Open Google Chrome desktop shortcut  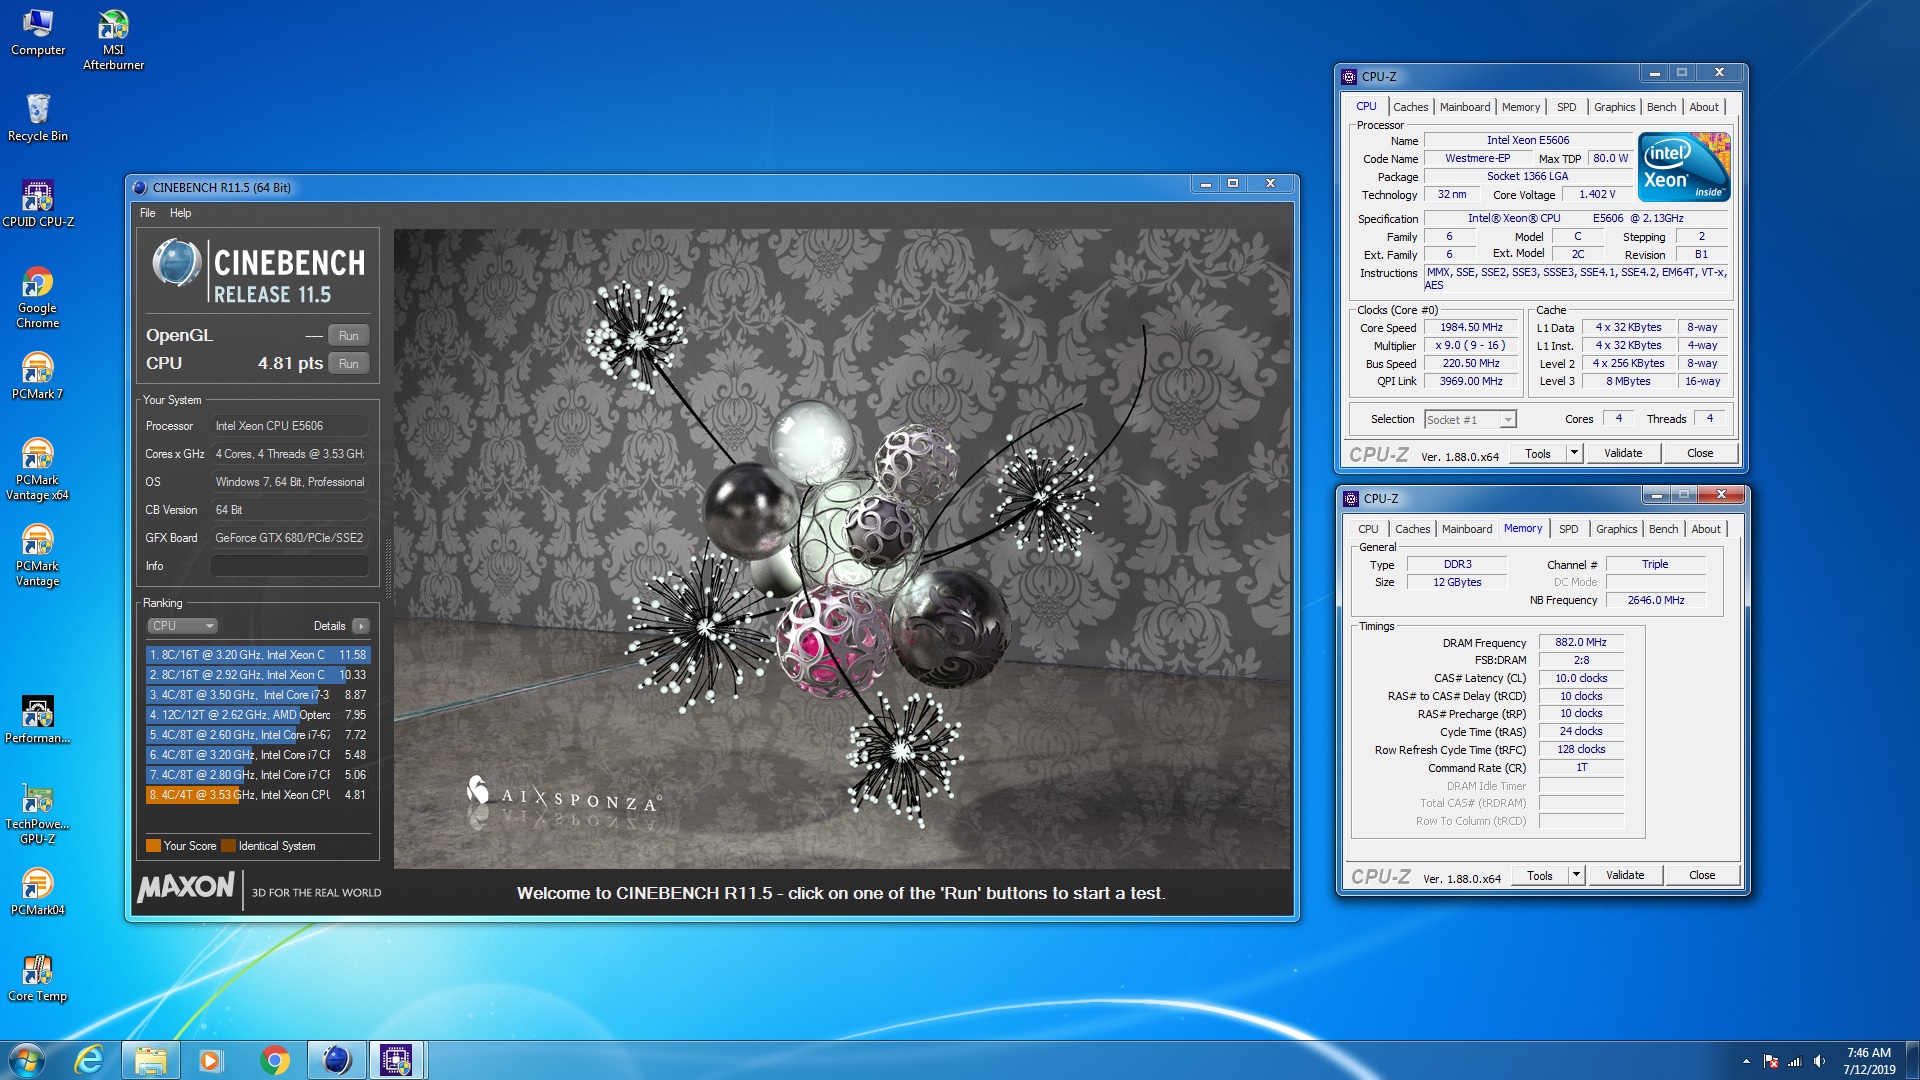[x=38, y=297]
